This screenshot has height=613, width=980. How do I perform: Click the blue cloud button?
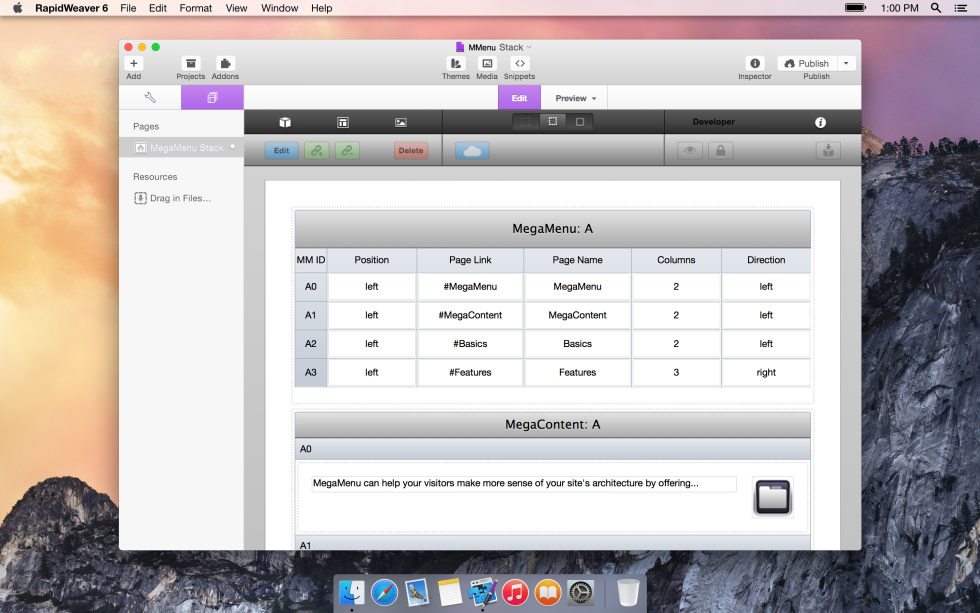click(x=472, y=151)
